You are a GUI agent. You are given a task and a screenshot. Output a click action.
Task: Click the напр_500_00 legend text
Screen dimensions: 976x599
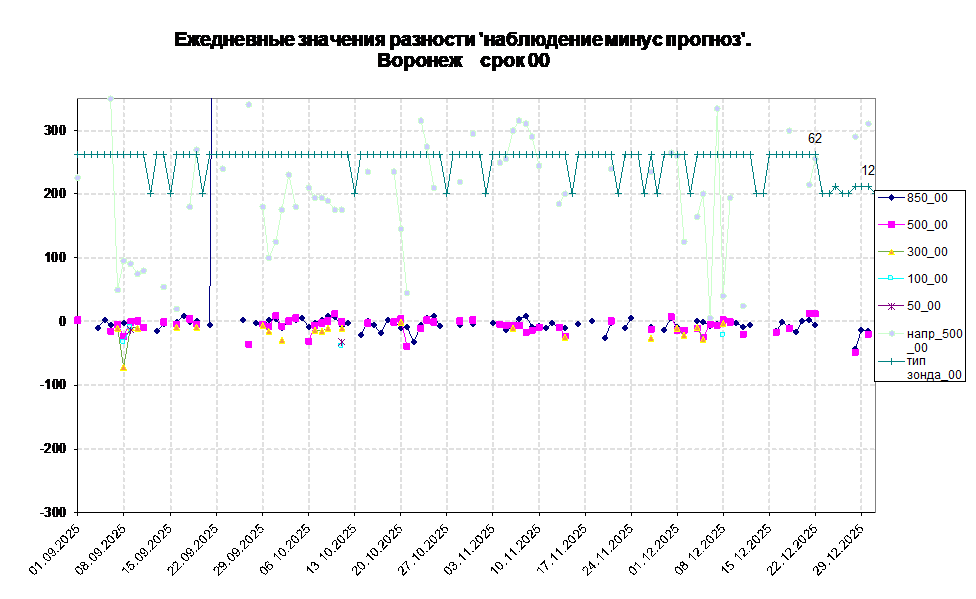pyautogui.click(x=934, y=340)
